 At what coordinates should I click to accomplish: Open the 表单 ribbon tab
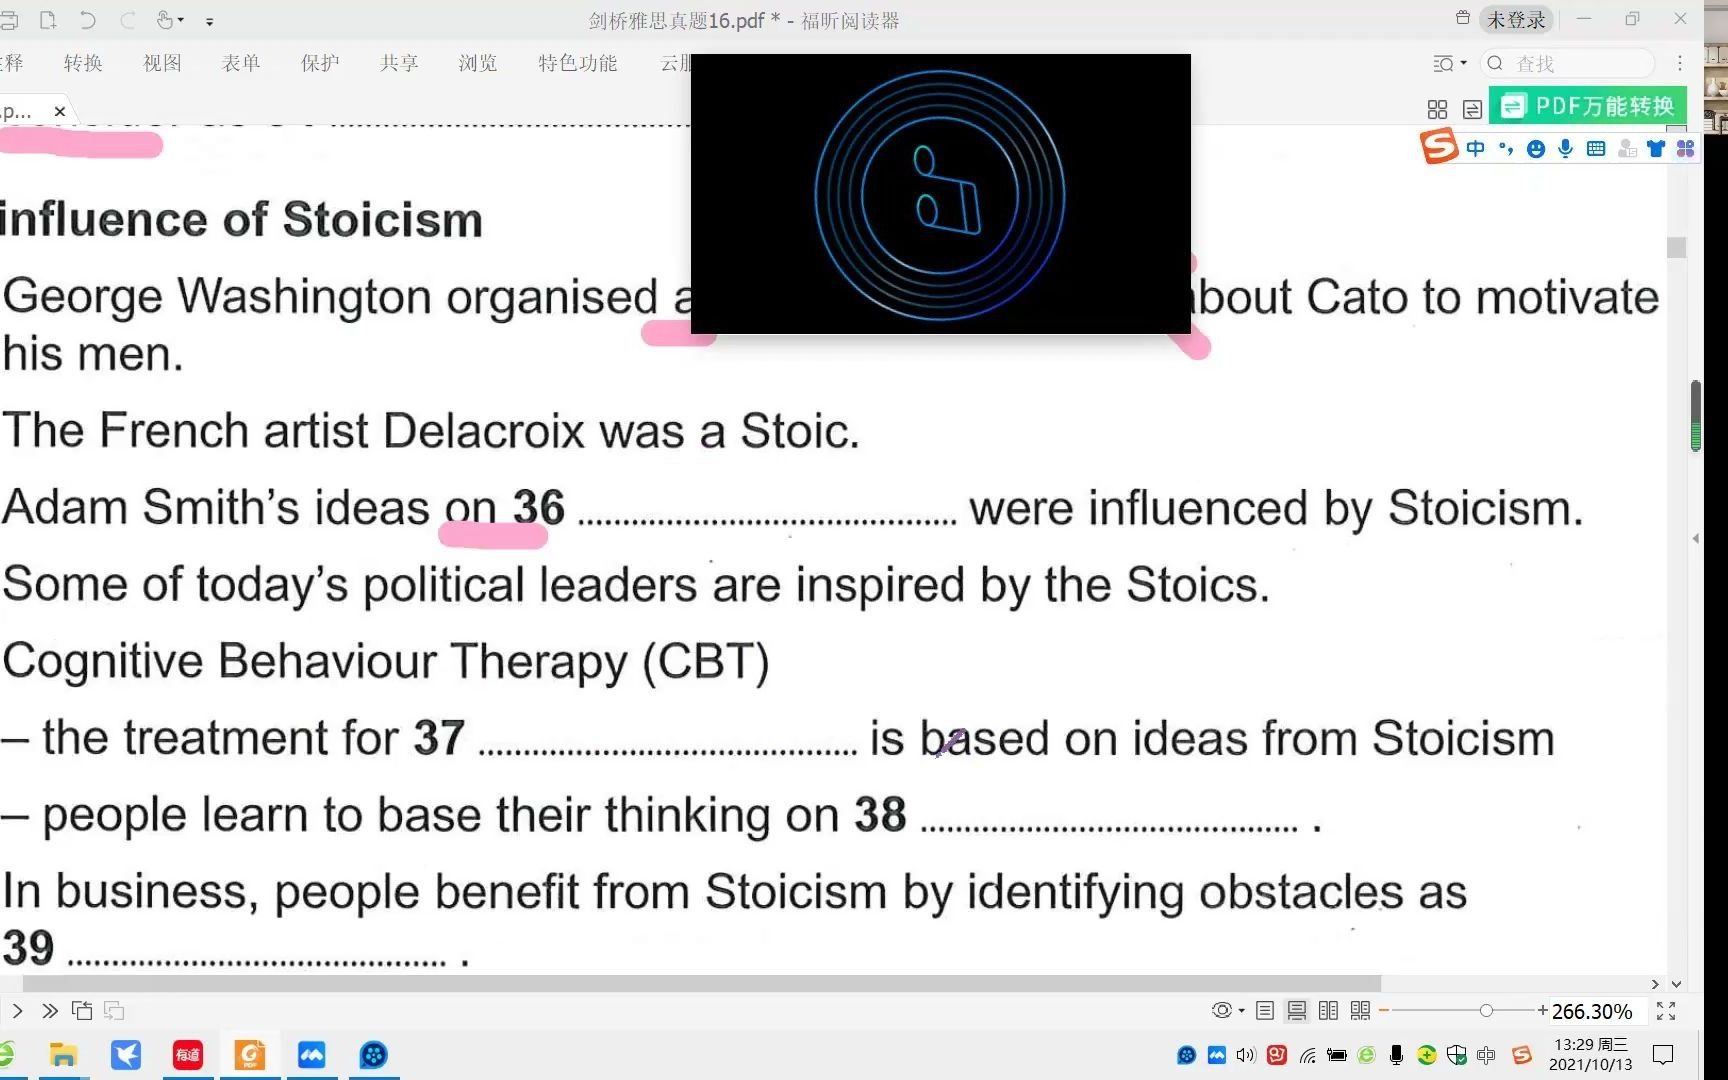point(241,63)
